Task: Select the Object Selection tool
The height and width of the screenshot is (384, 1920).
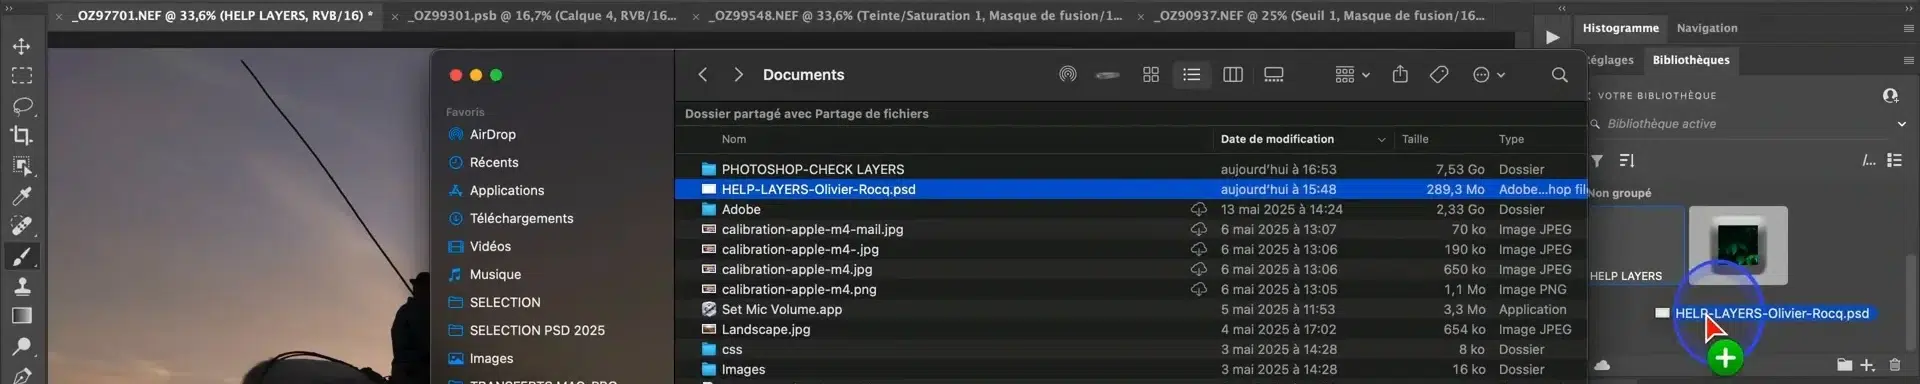Action: coord(21,165)
